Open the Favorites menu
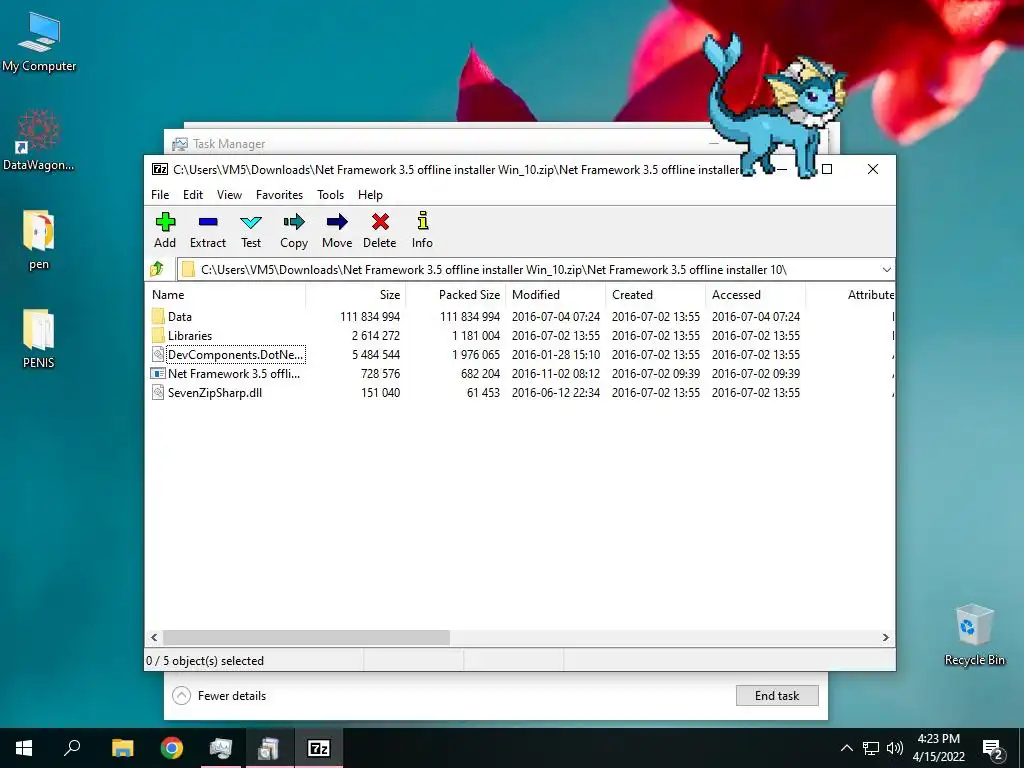The width and height of the screenshot is (1024, 768). [x=280, y=195]
